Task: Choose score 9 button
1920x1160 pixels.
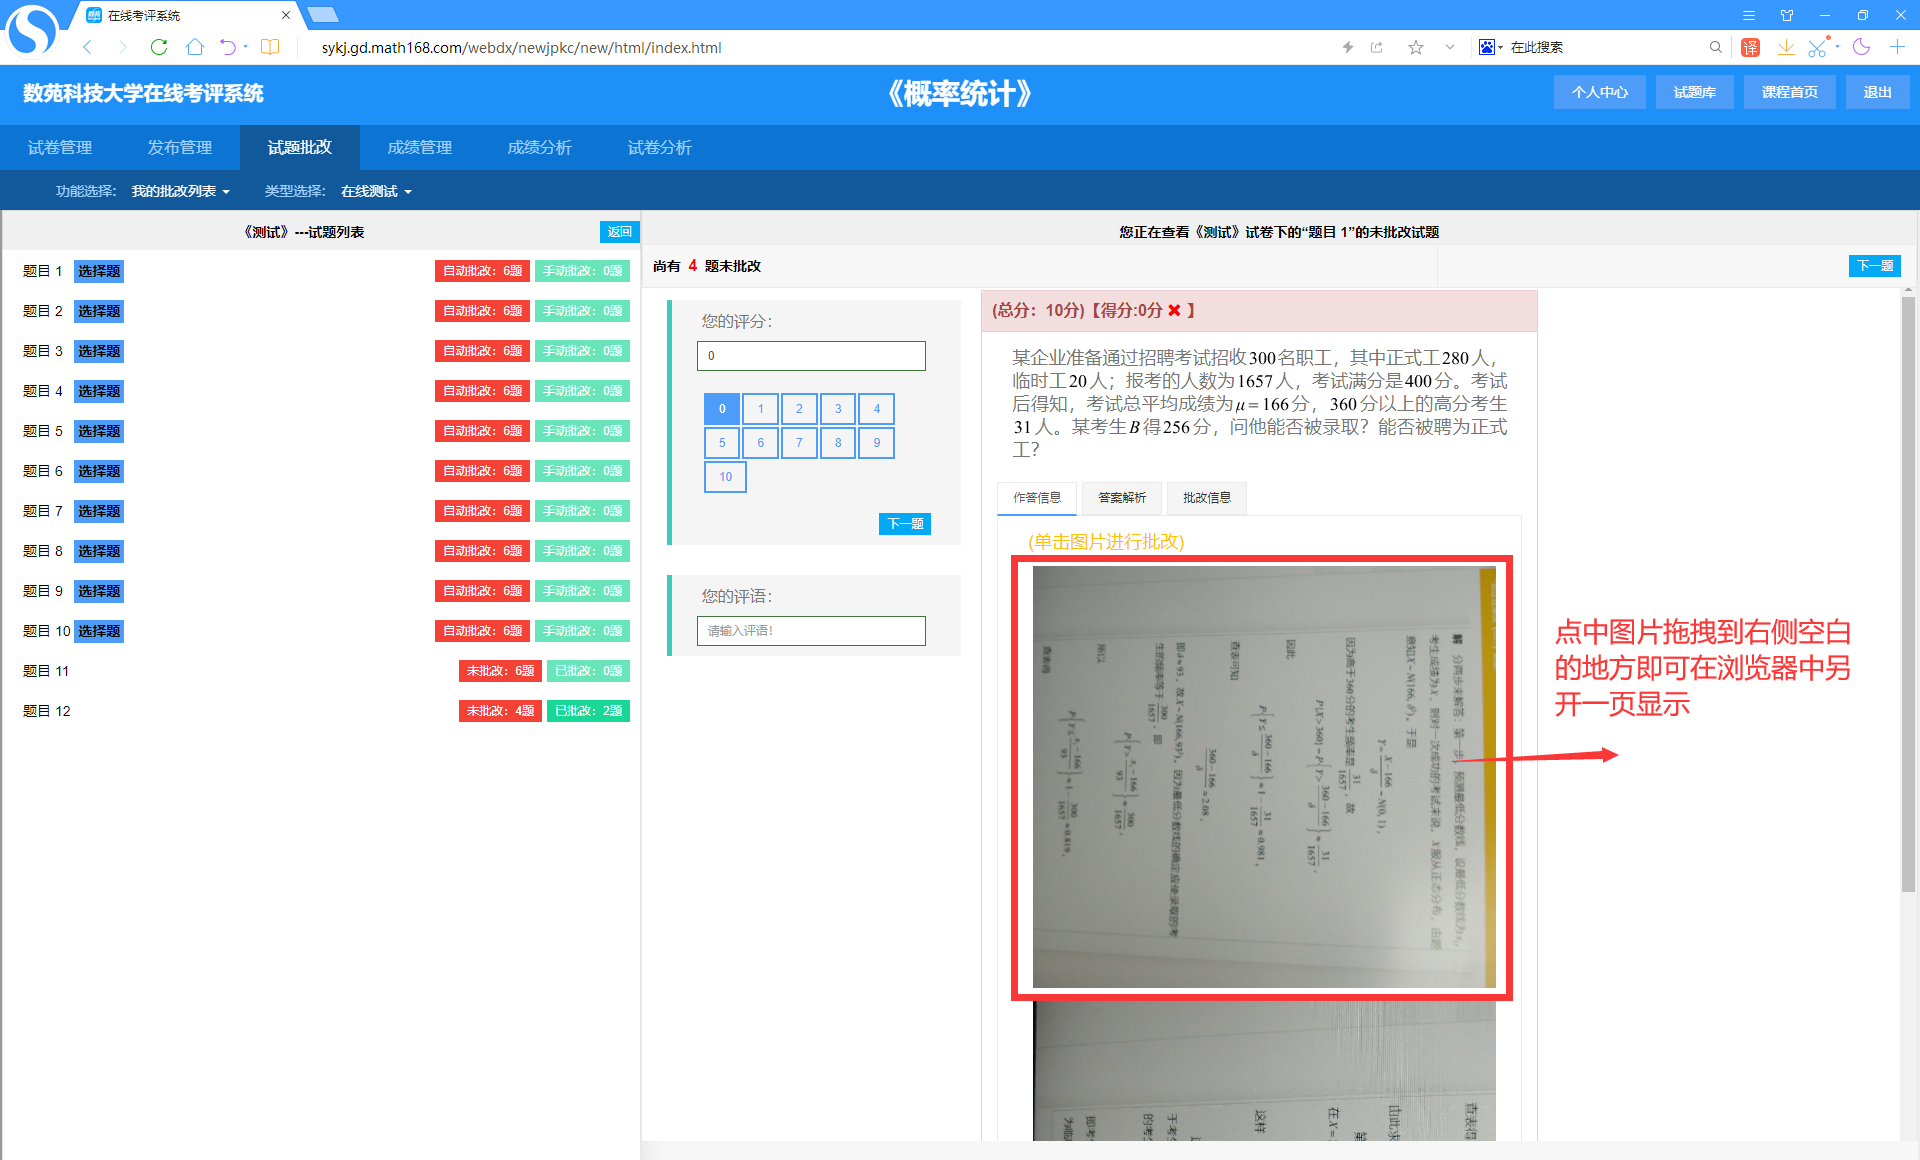Action: 877,443
